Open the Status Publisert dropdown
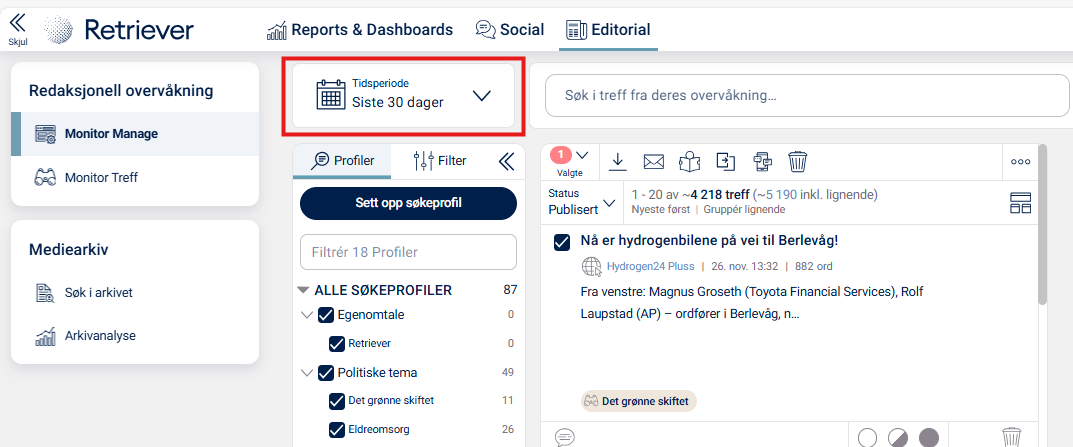The width and height of the screenshot is (1073, 447). click(x=582, y=202)
